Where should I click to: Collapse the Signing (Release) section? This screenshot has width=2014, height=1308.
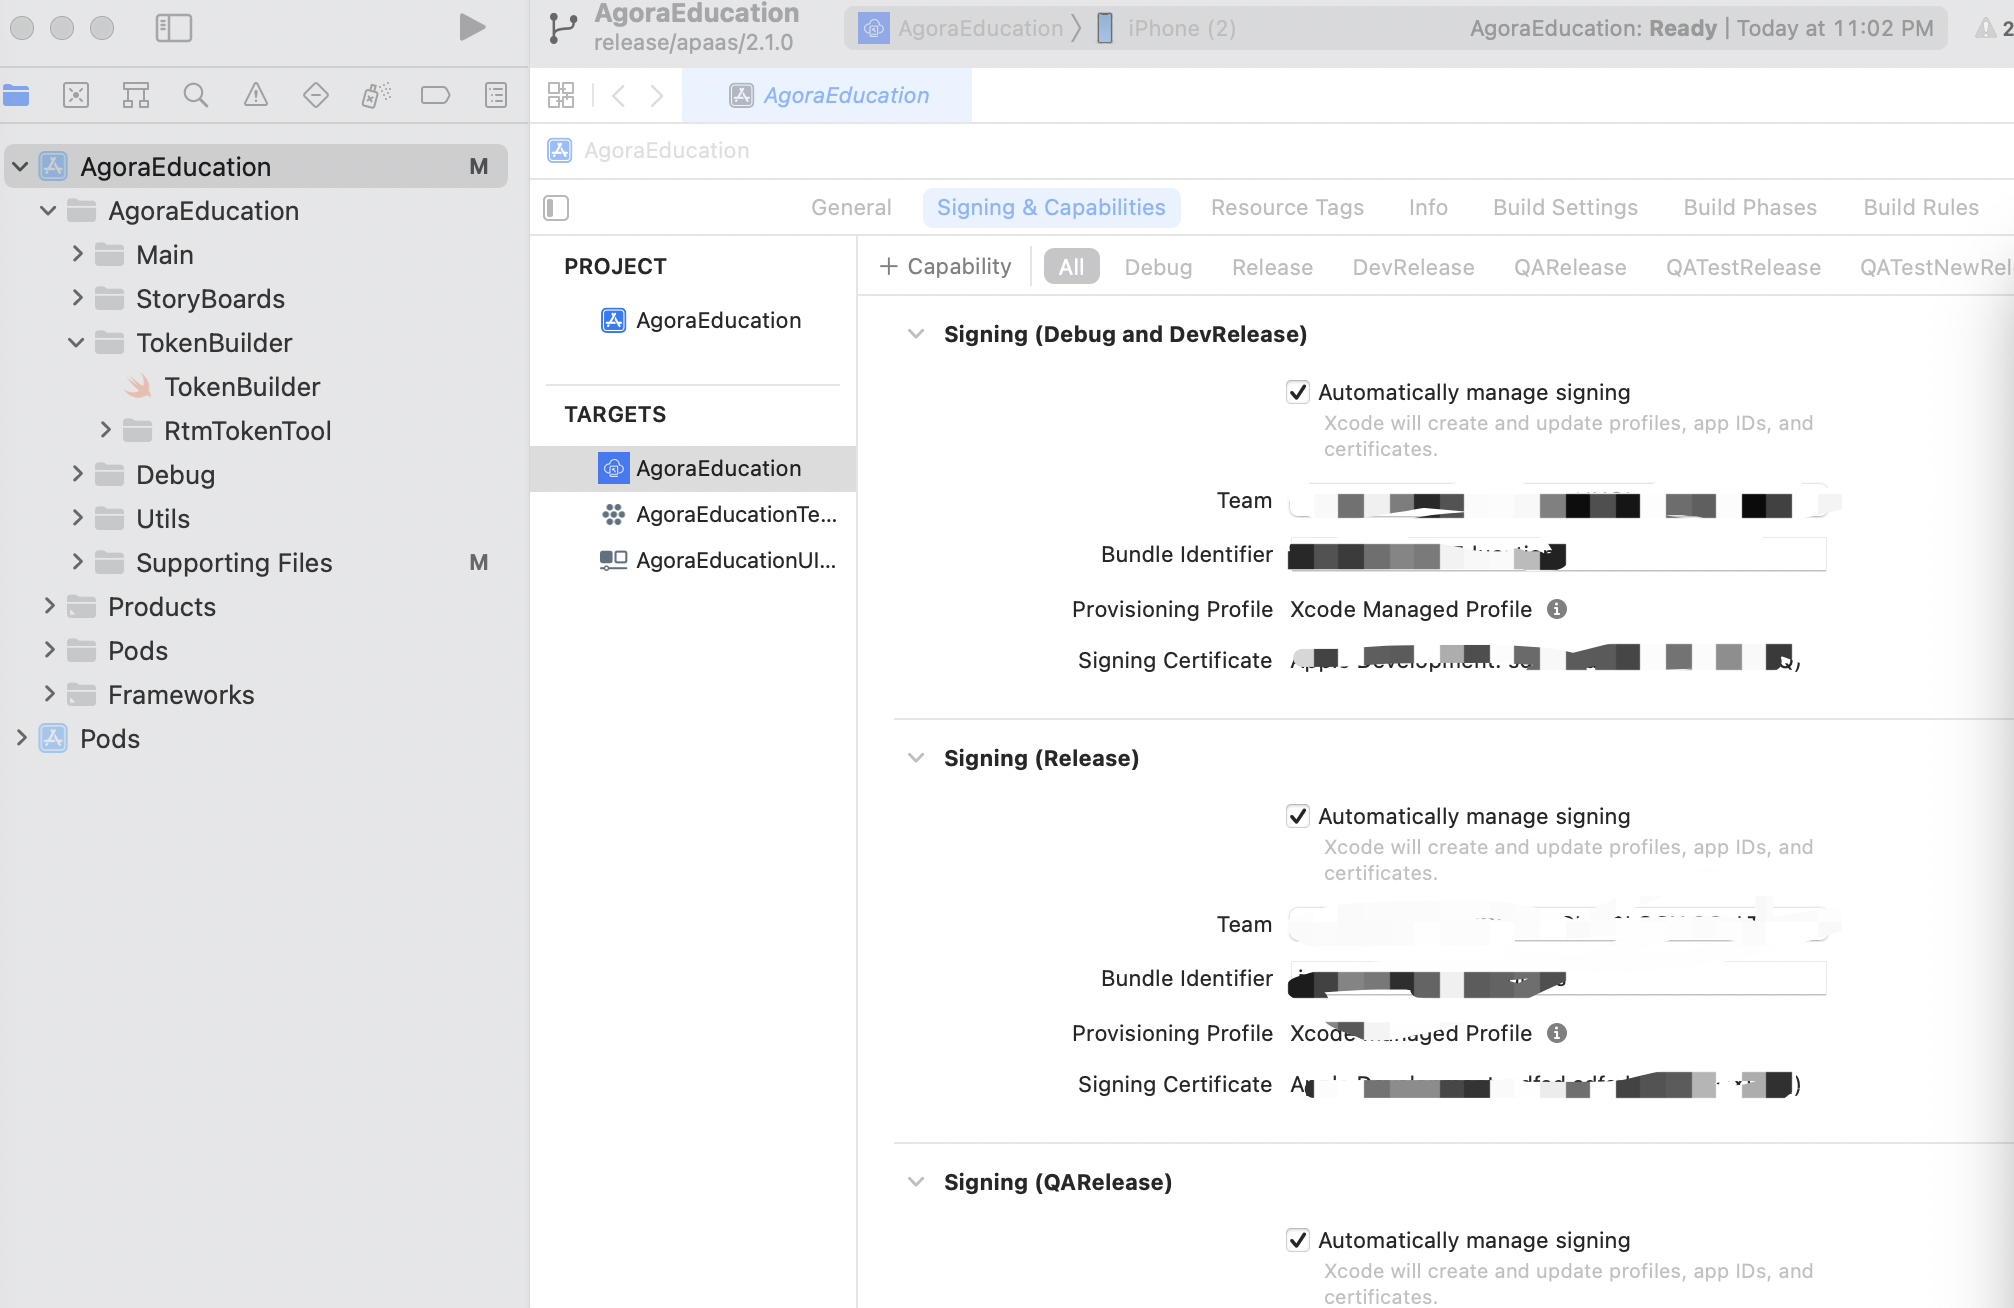(x=916, y=758)
